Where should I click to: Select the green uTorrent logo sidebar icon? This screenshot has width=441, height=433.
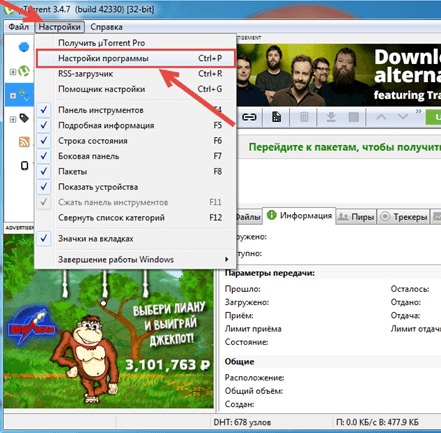coord(24,71)
